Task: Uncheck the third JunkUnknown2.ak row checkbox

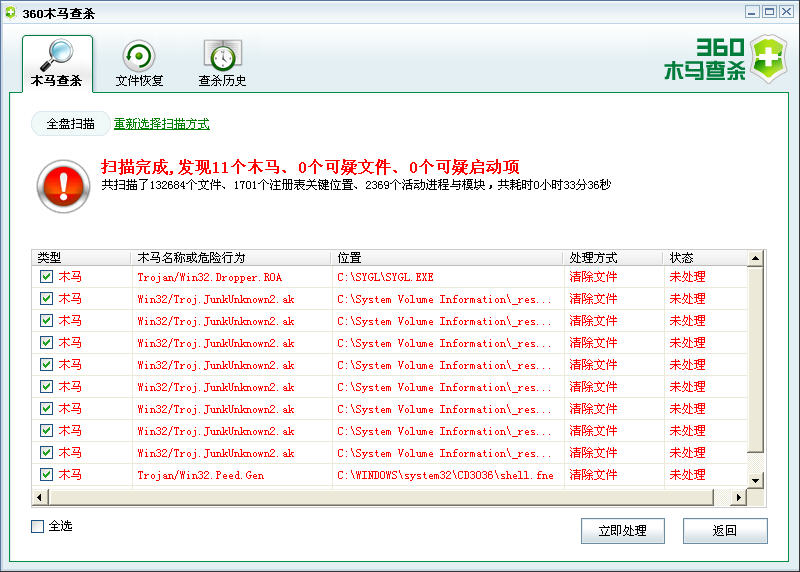Action: click(x=46, y=342)
